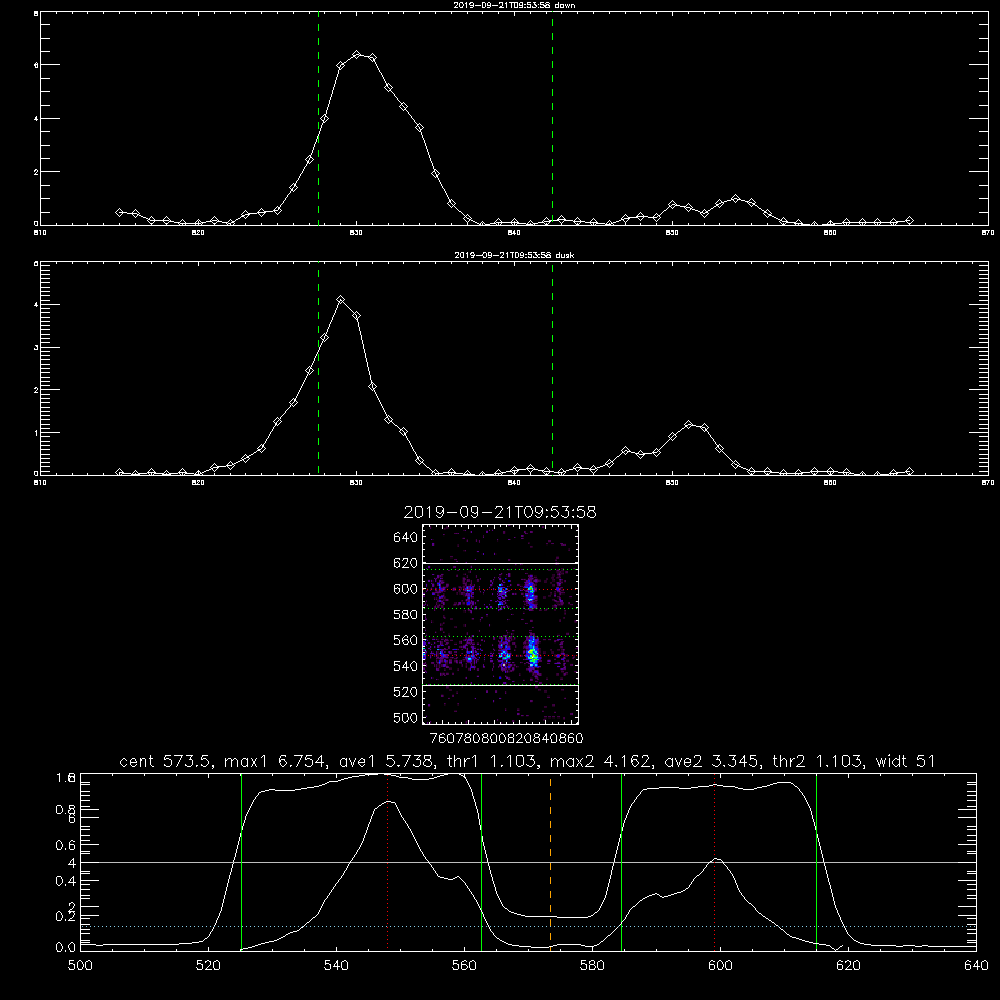Select the 'max2 4.162' value
The width and height of the screenshot is (1000, 1000).
click(x=600, y=761)
